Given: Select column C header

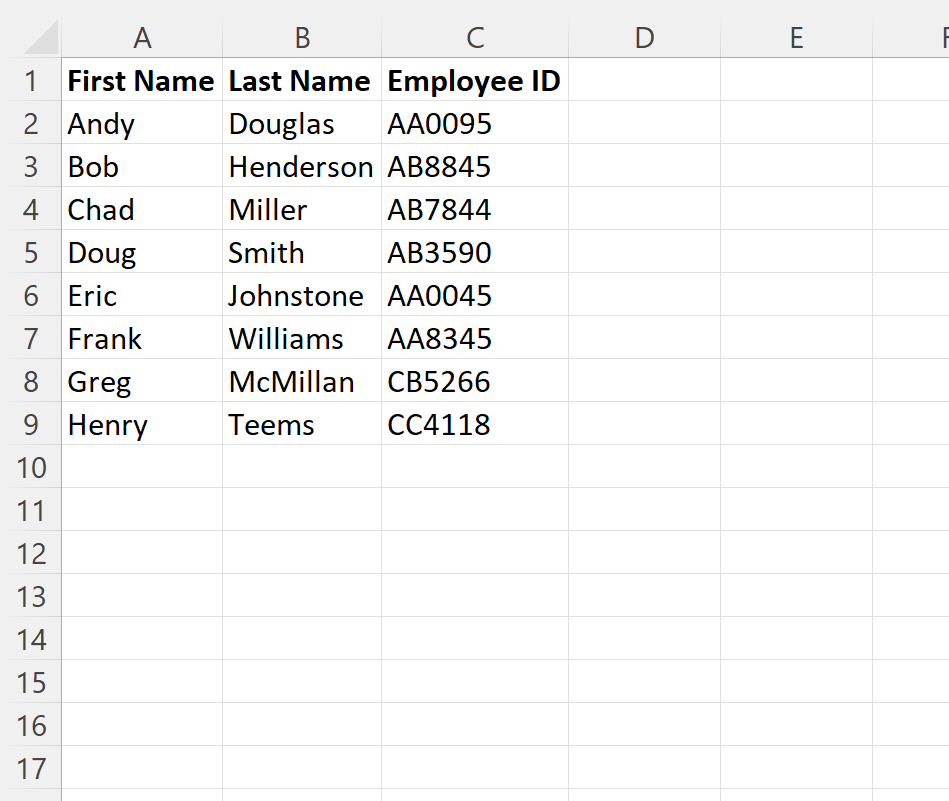Looking at the screenshot, I should pos(475,38).
